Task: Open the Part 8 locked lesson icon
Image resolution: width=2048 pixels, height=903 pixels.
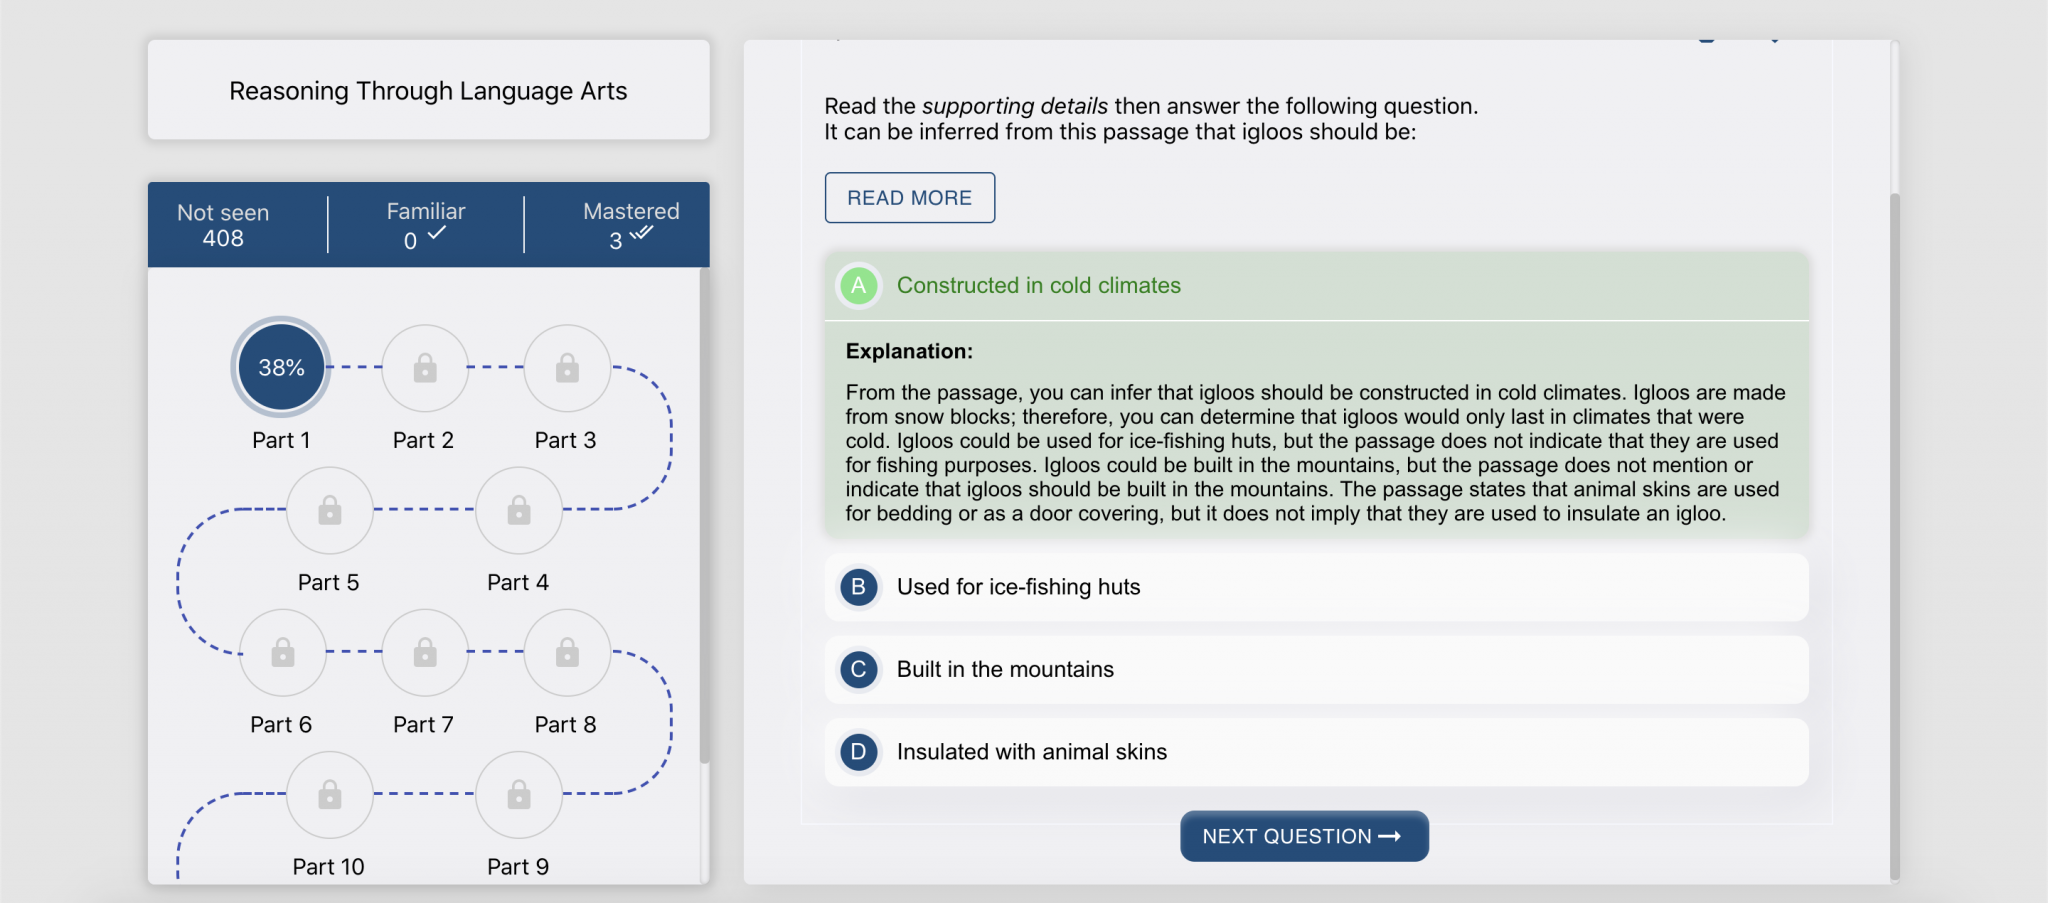Action: [566, 652]
